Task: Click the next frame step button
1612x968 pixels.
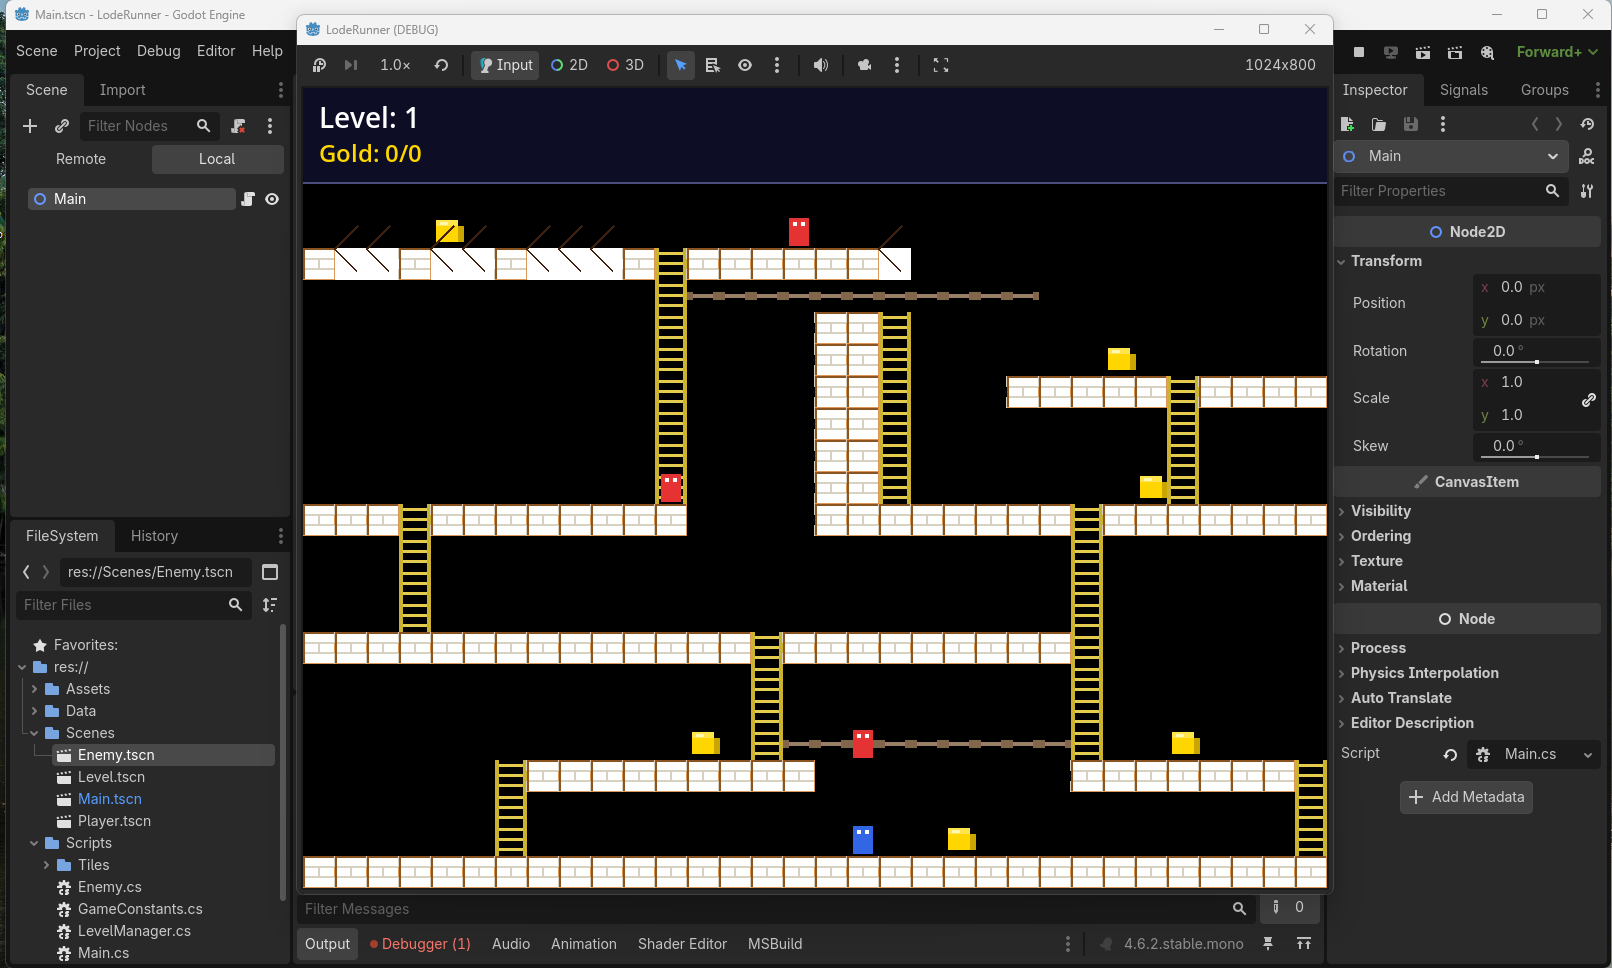Action: tap(351, 65)
